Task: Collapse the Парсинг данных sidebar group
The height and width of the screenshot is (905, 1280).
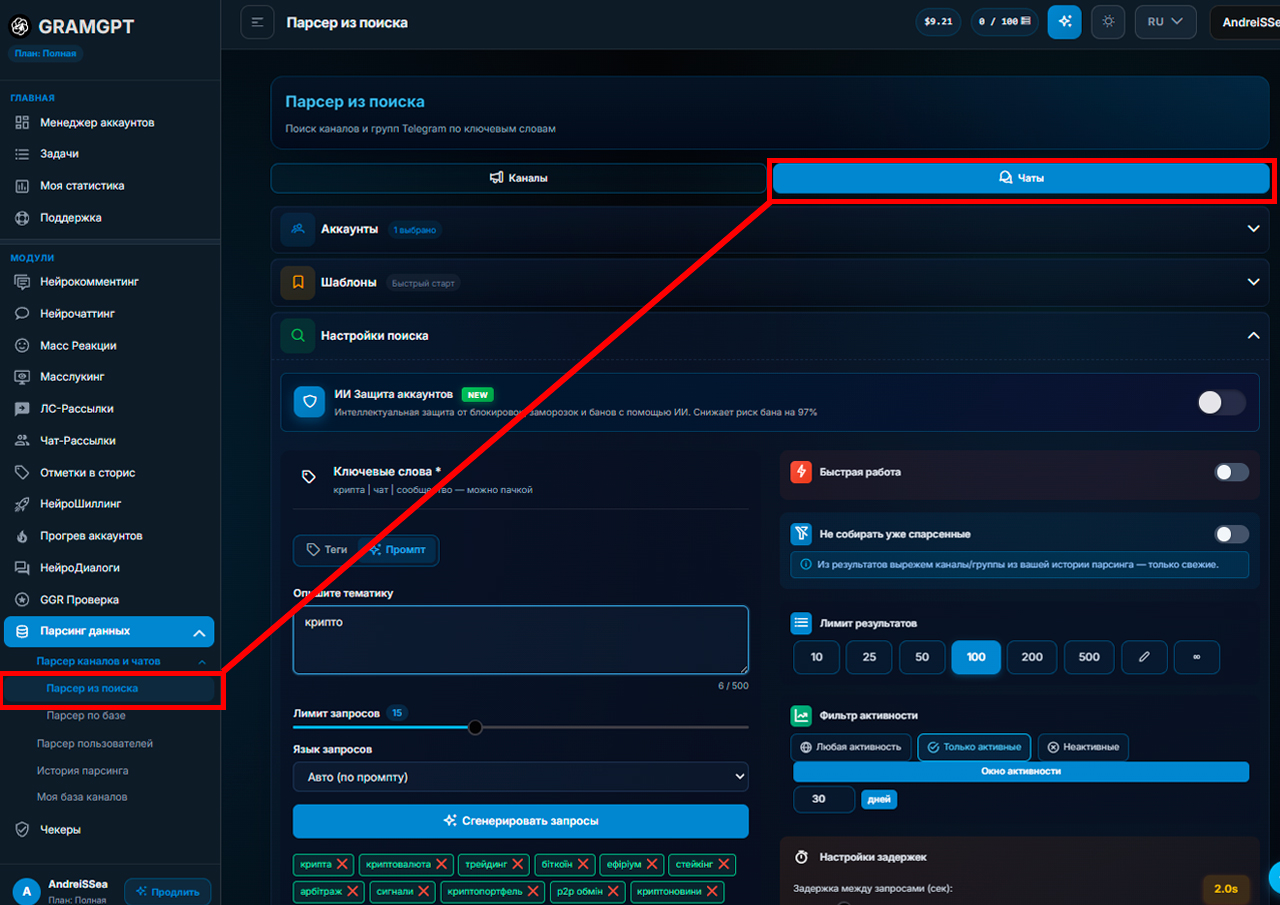Action: click(x=199, y=632)
